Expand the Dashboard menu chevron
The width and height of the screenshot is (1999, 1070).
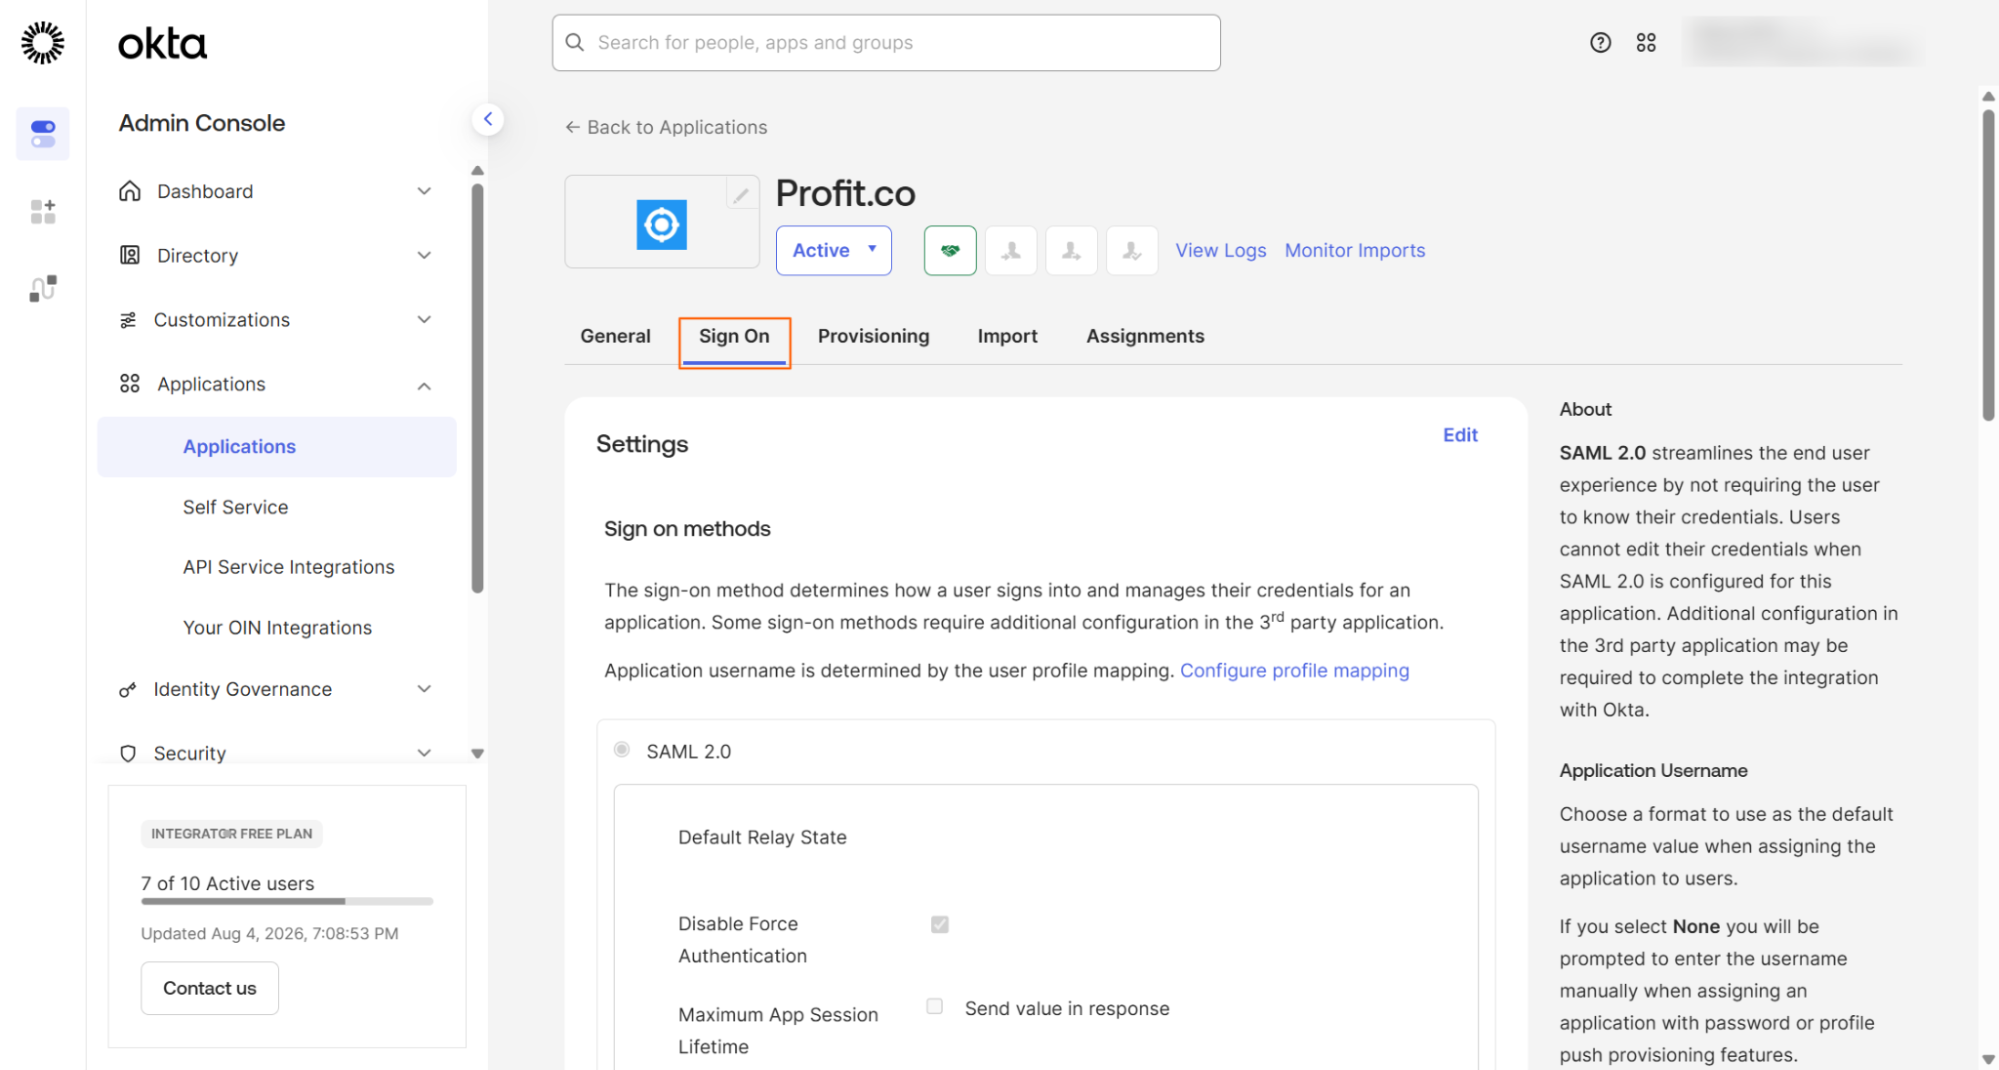pyautogui.click(x=424, y=191)
